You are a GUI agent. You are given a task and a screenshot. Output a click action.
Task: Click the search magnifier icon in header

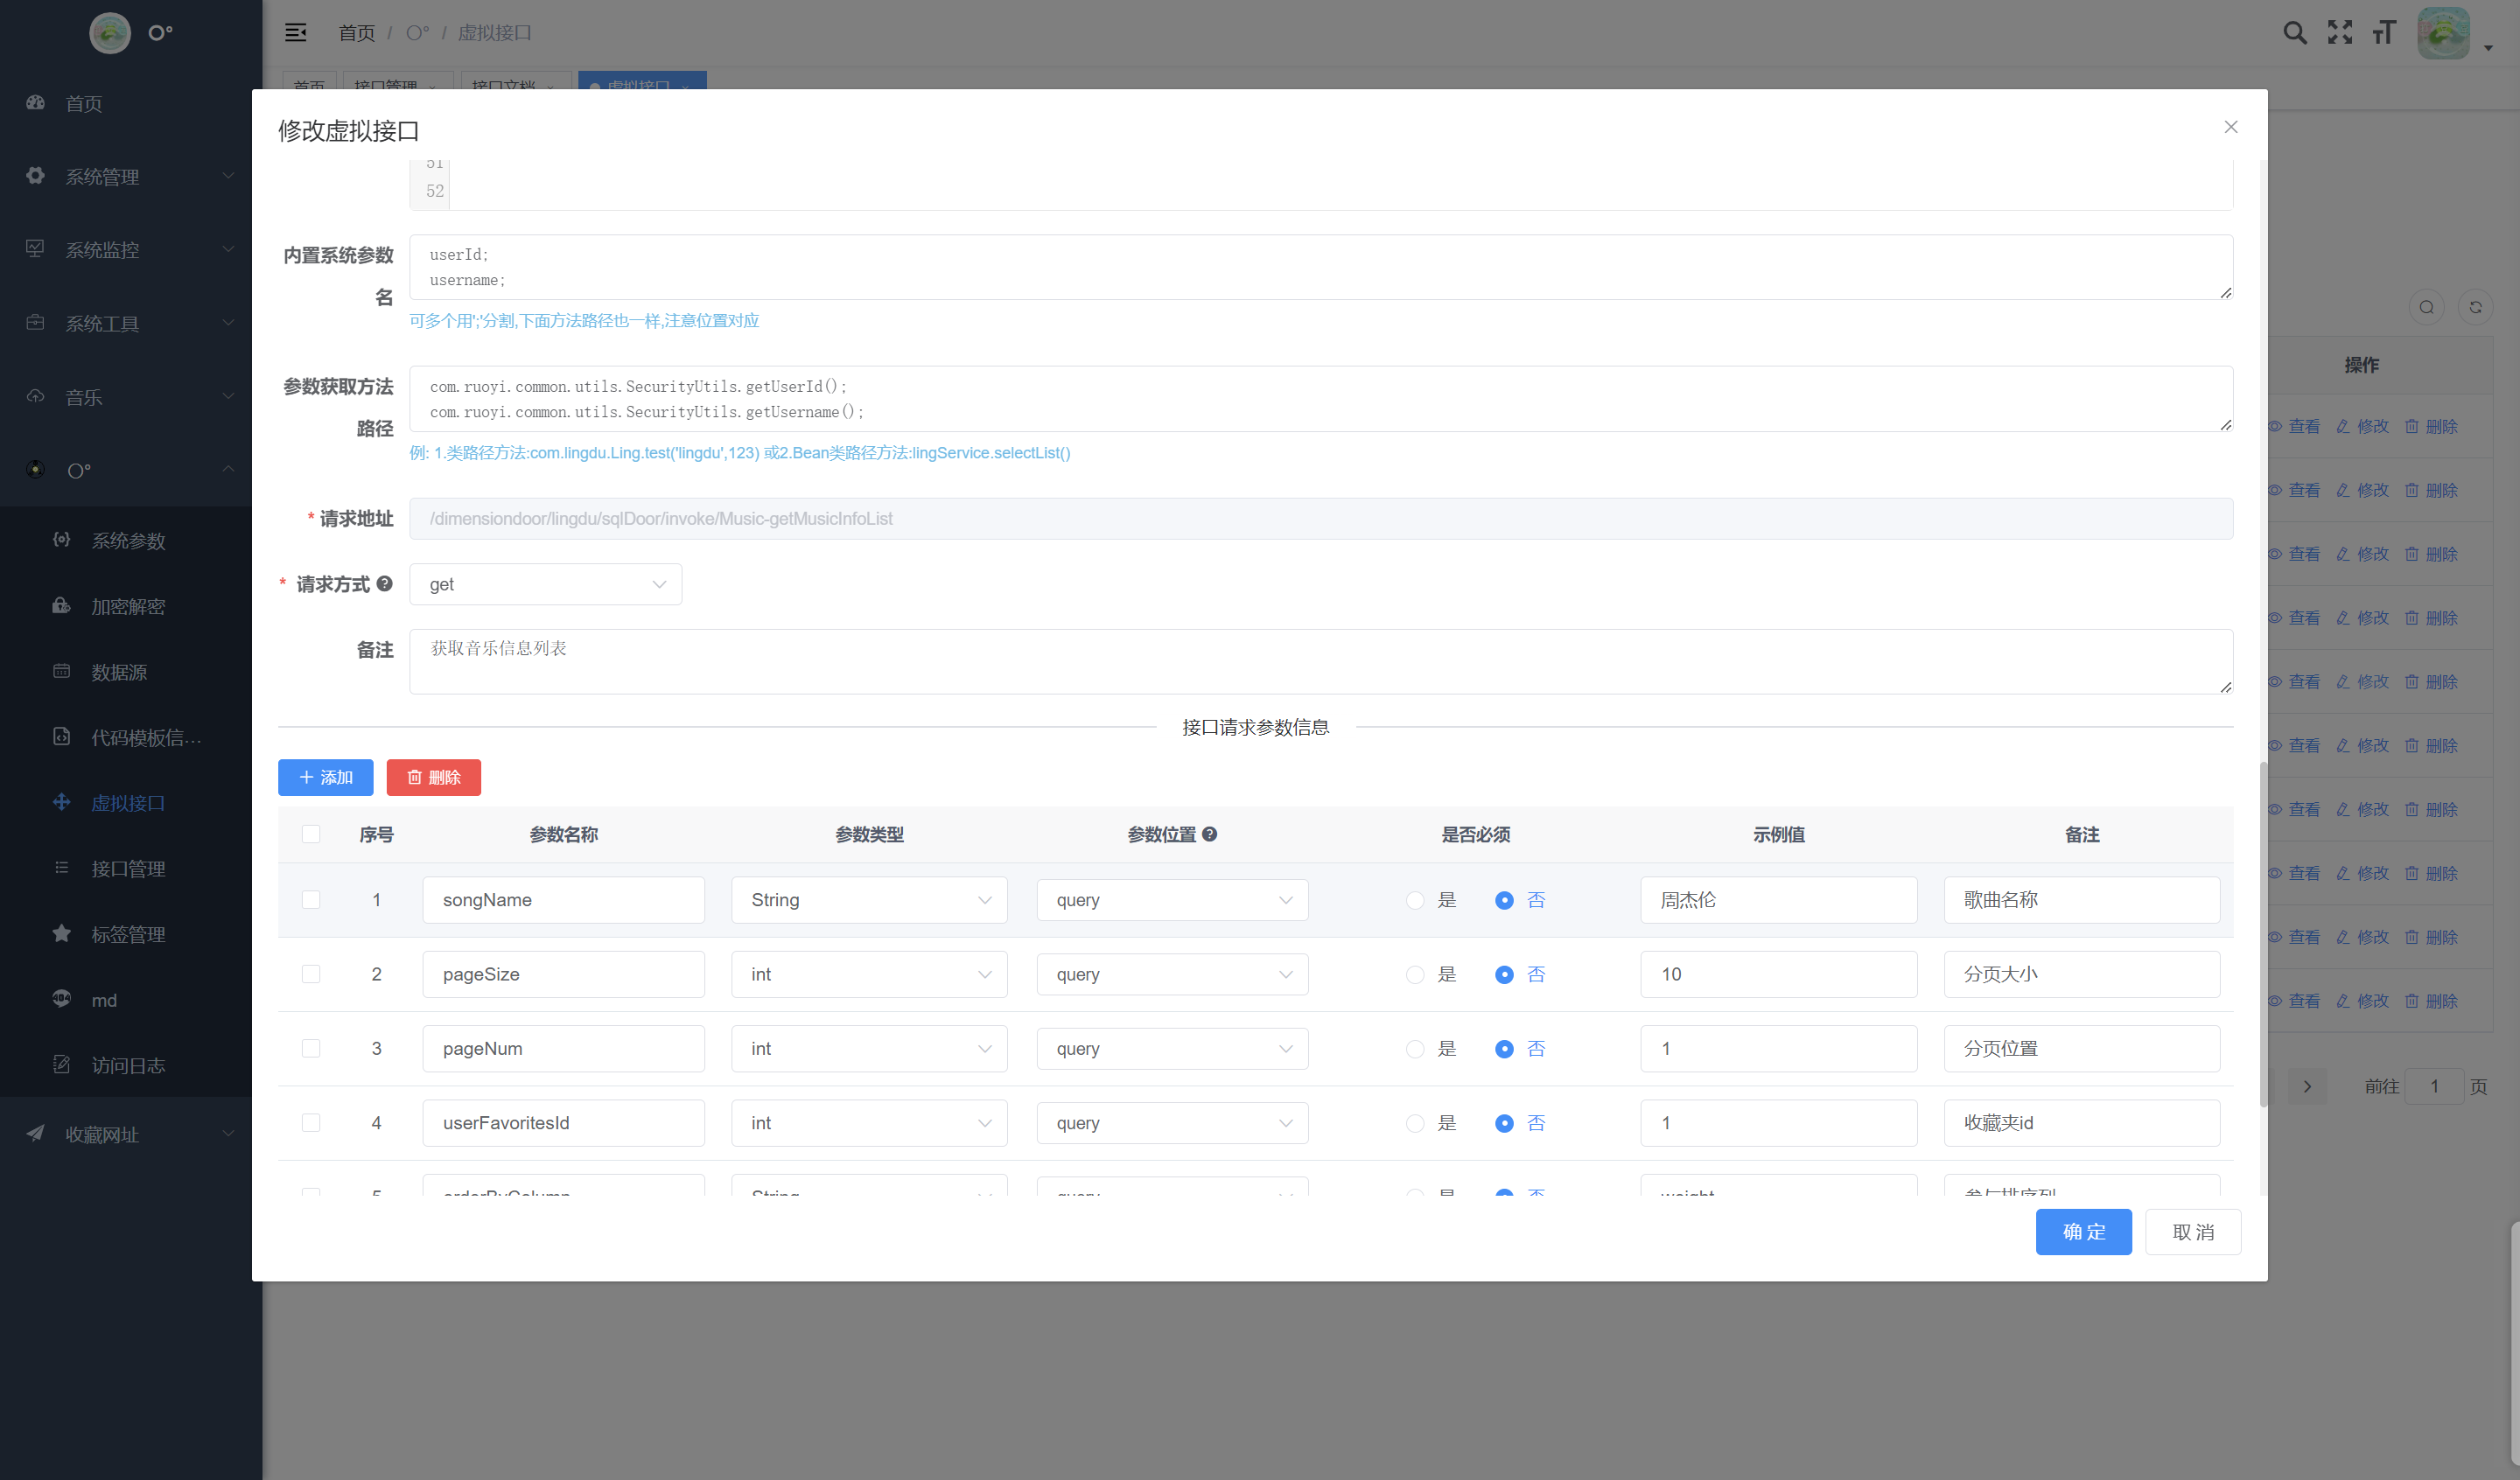[2295, 33]
